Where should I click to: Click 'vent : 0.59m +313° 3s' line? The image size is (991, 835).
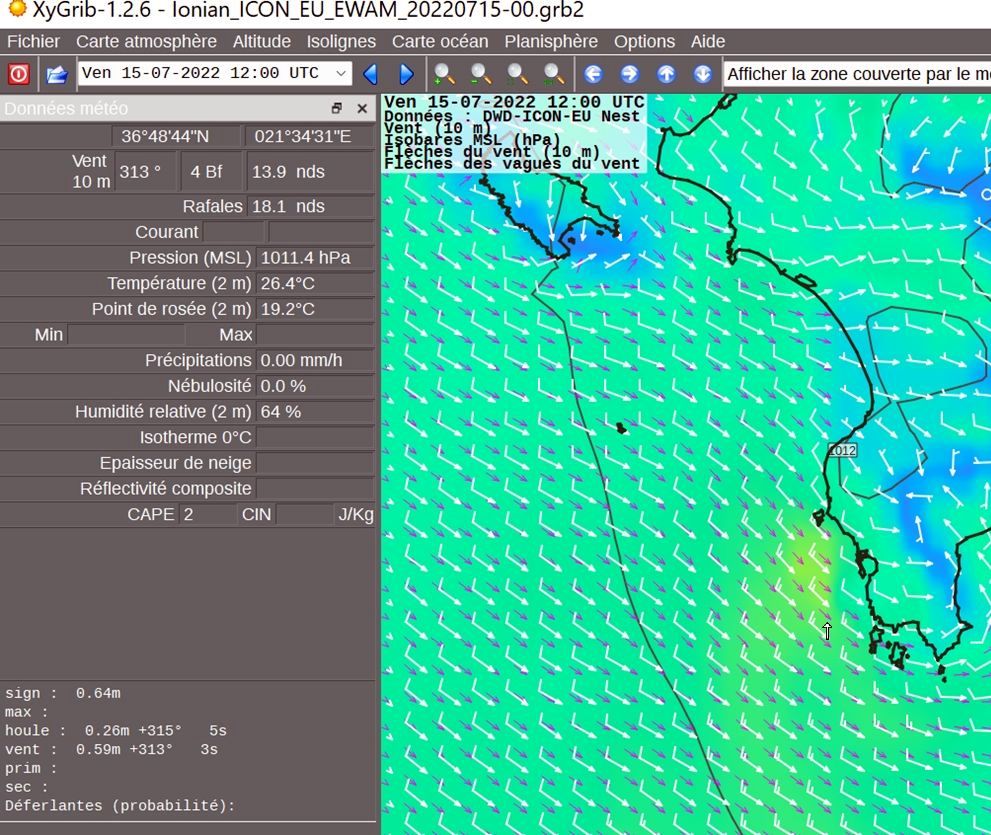pos(111,750)
